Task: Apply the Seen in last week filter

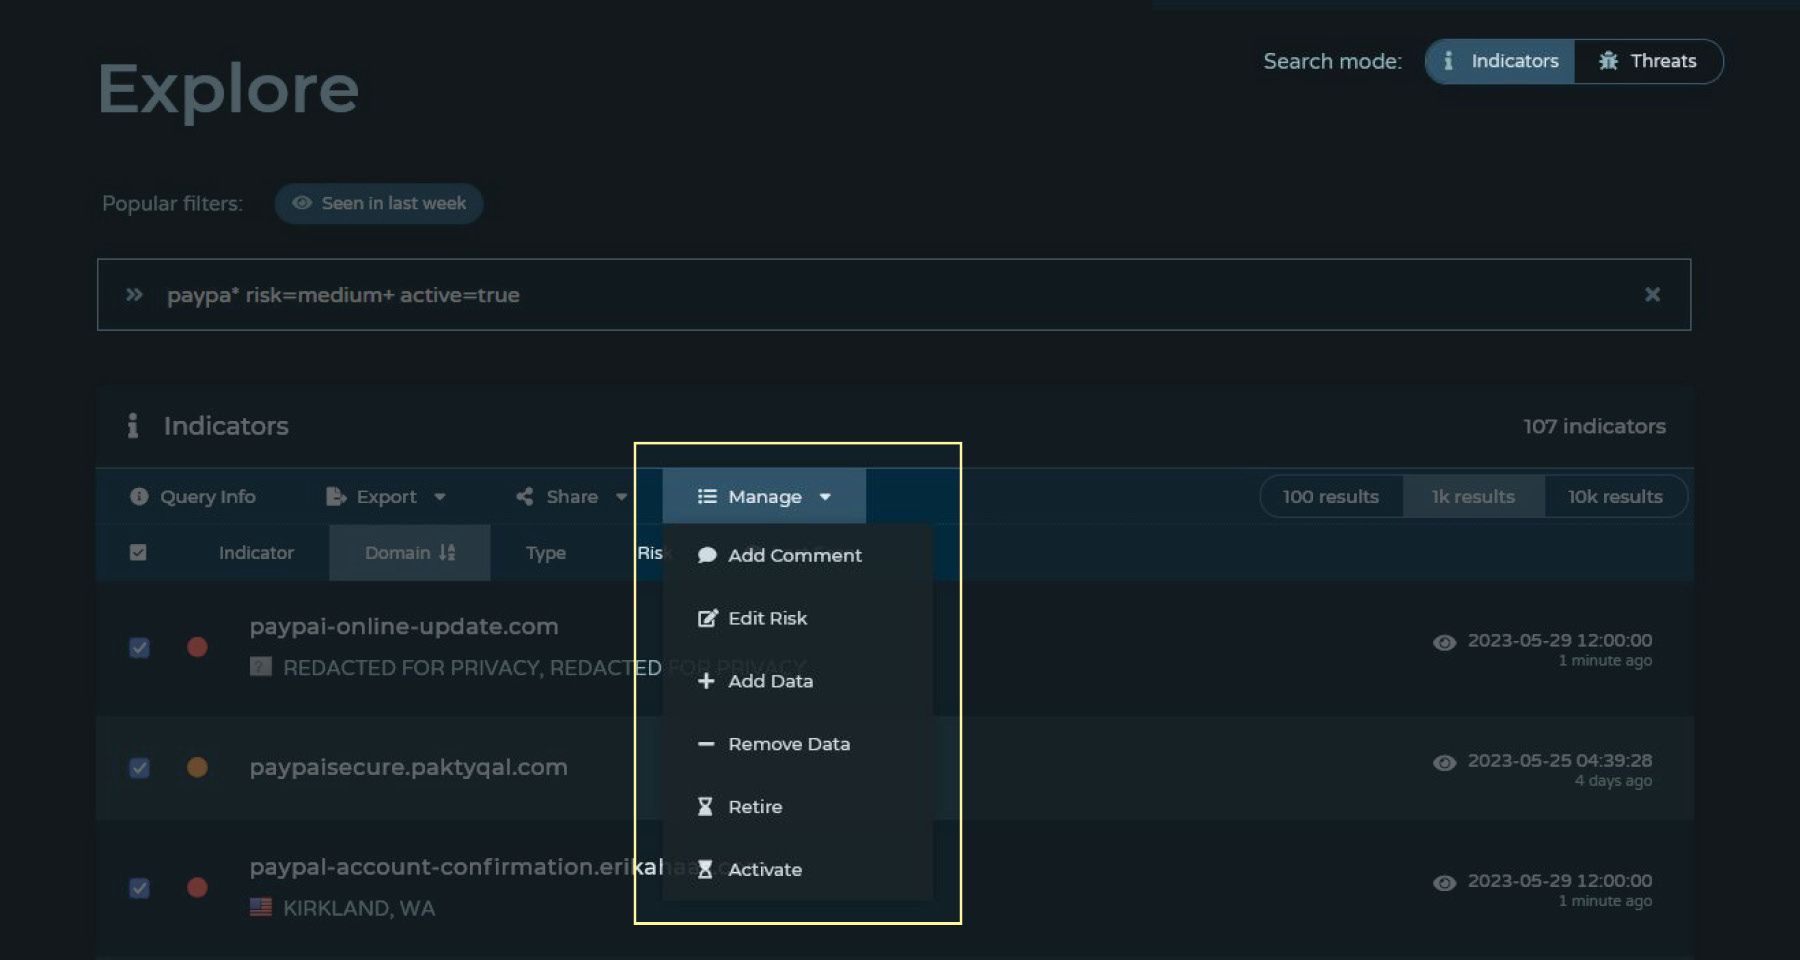Action: (x=379, y=203)
